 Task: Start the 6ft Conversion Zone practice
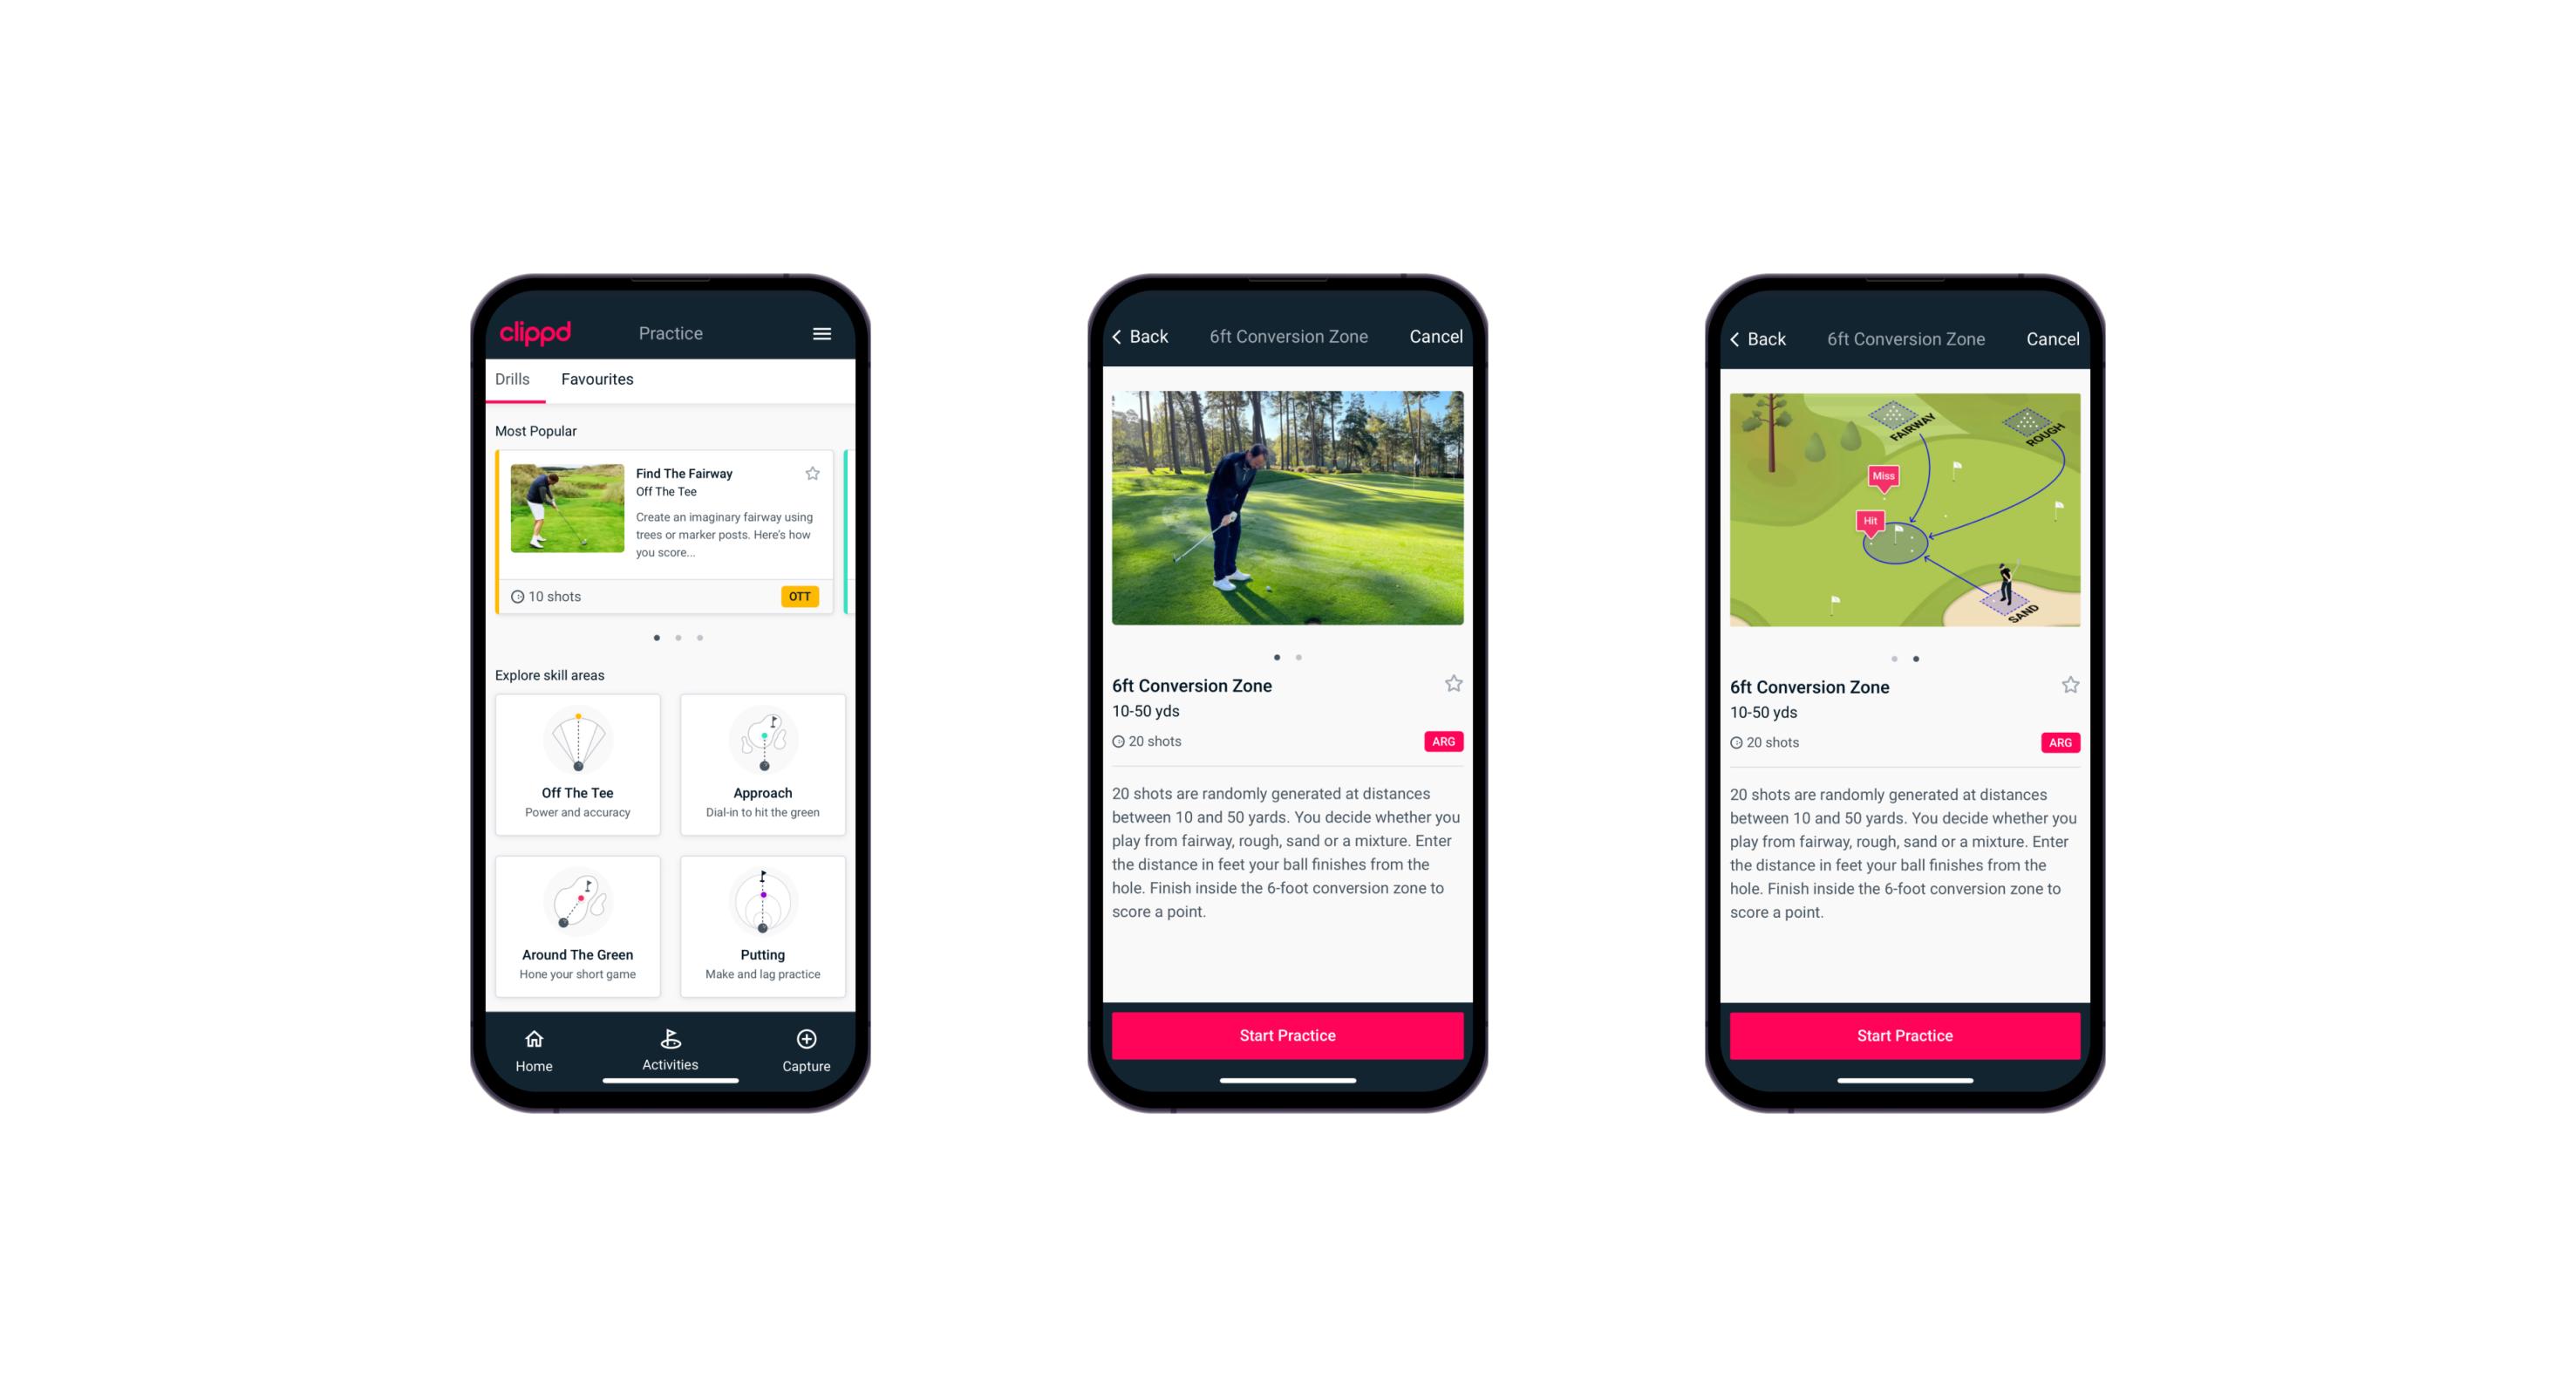(1289, 1034)
